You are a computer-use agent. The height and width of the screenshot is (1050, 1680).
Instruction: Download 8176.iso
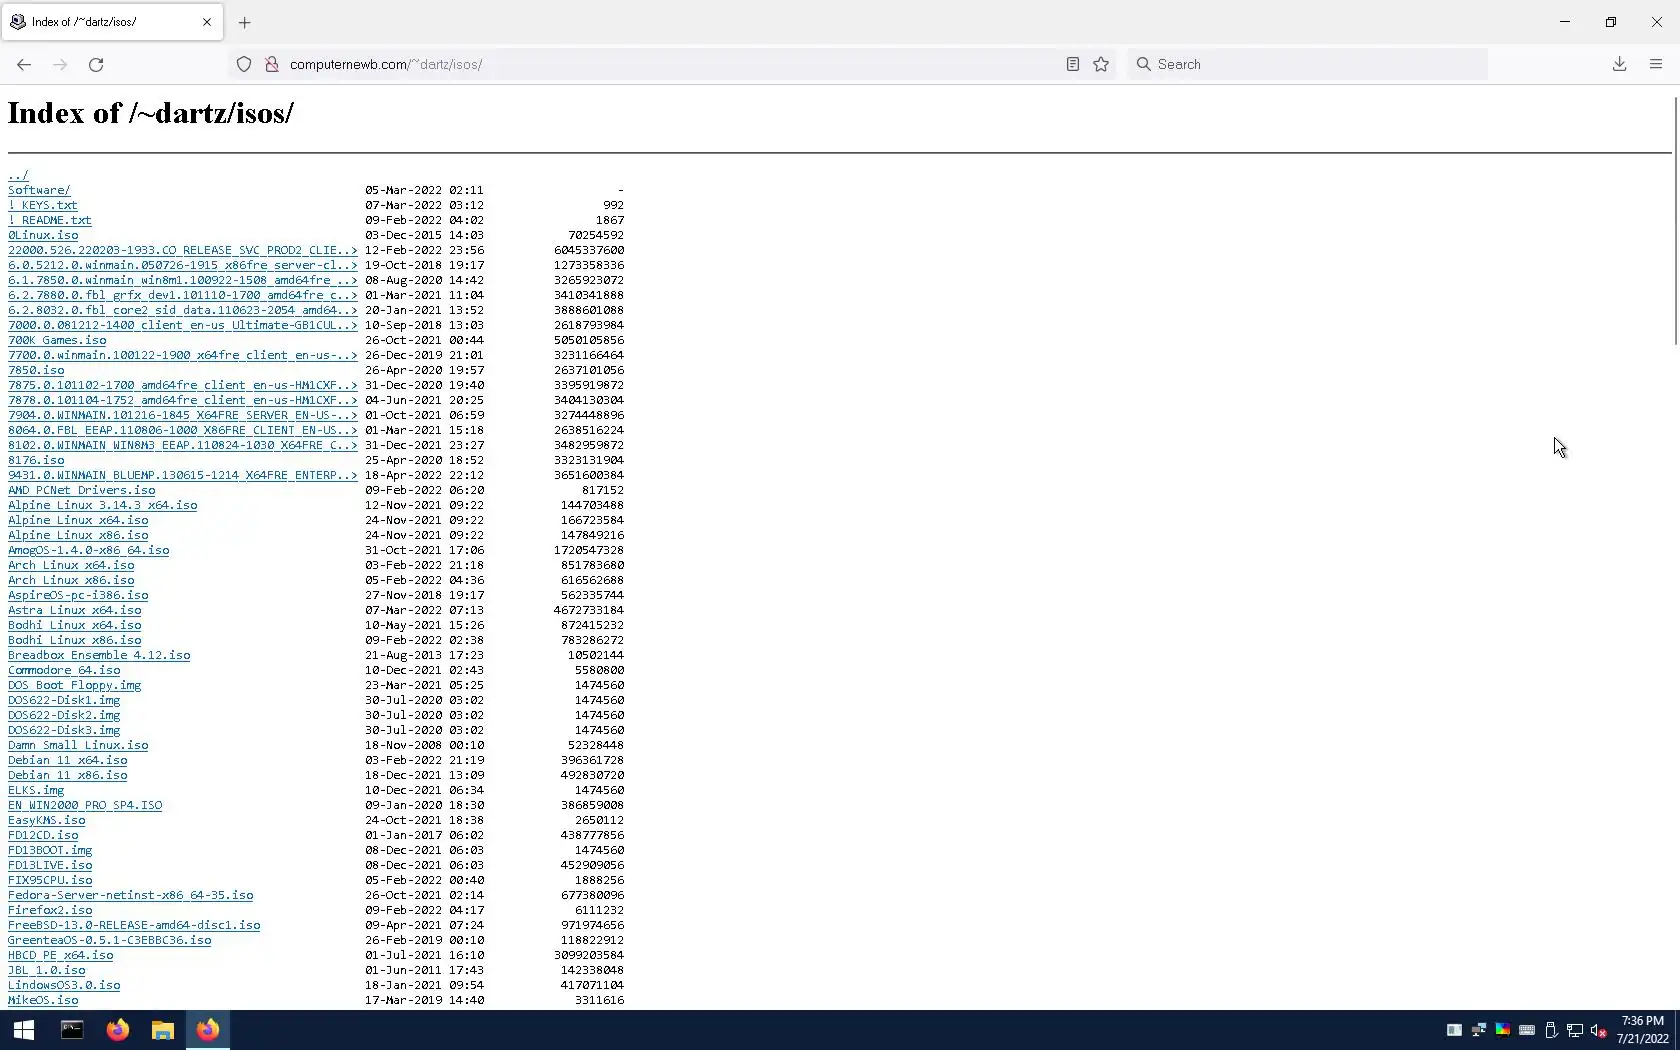(x=36, y=460)
